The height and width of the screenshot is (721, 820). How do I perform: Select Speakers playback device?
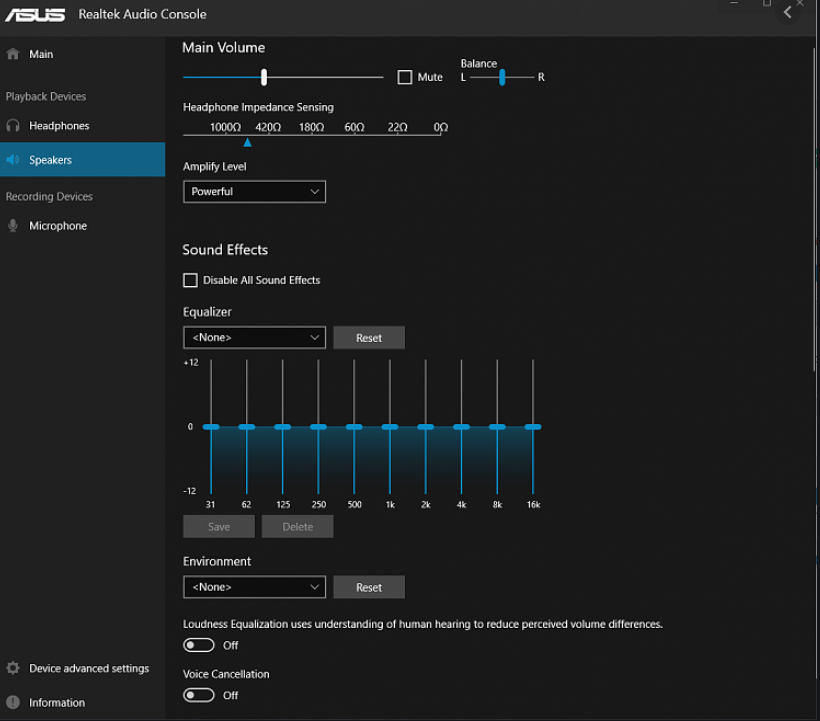83,159
